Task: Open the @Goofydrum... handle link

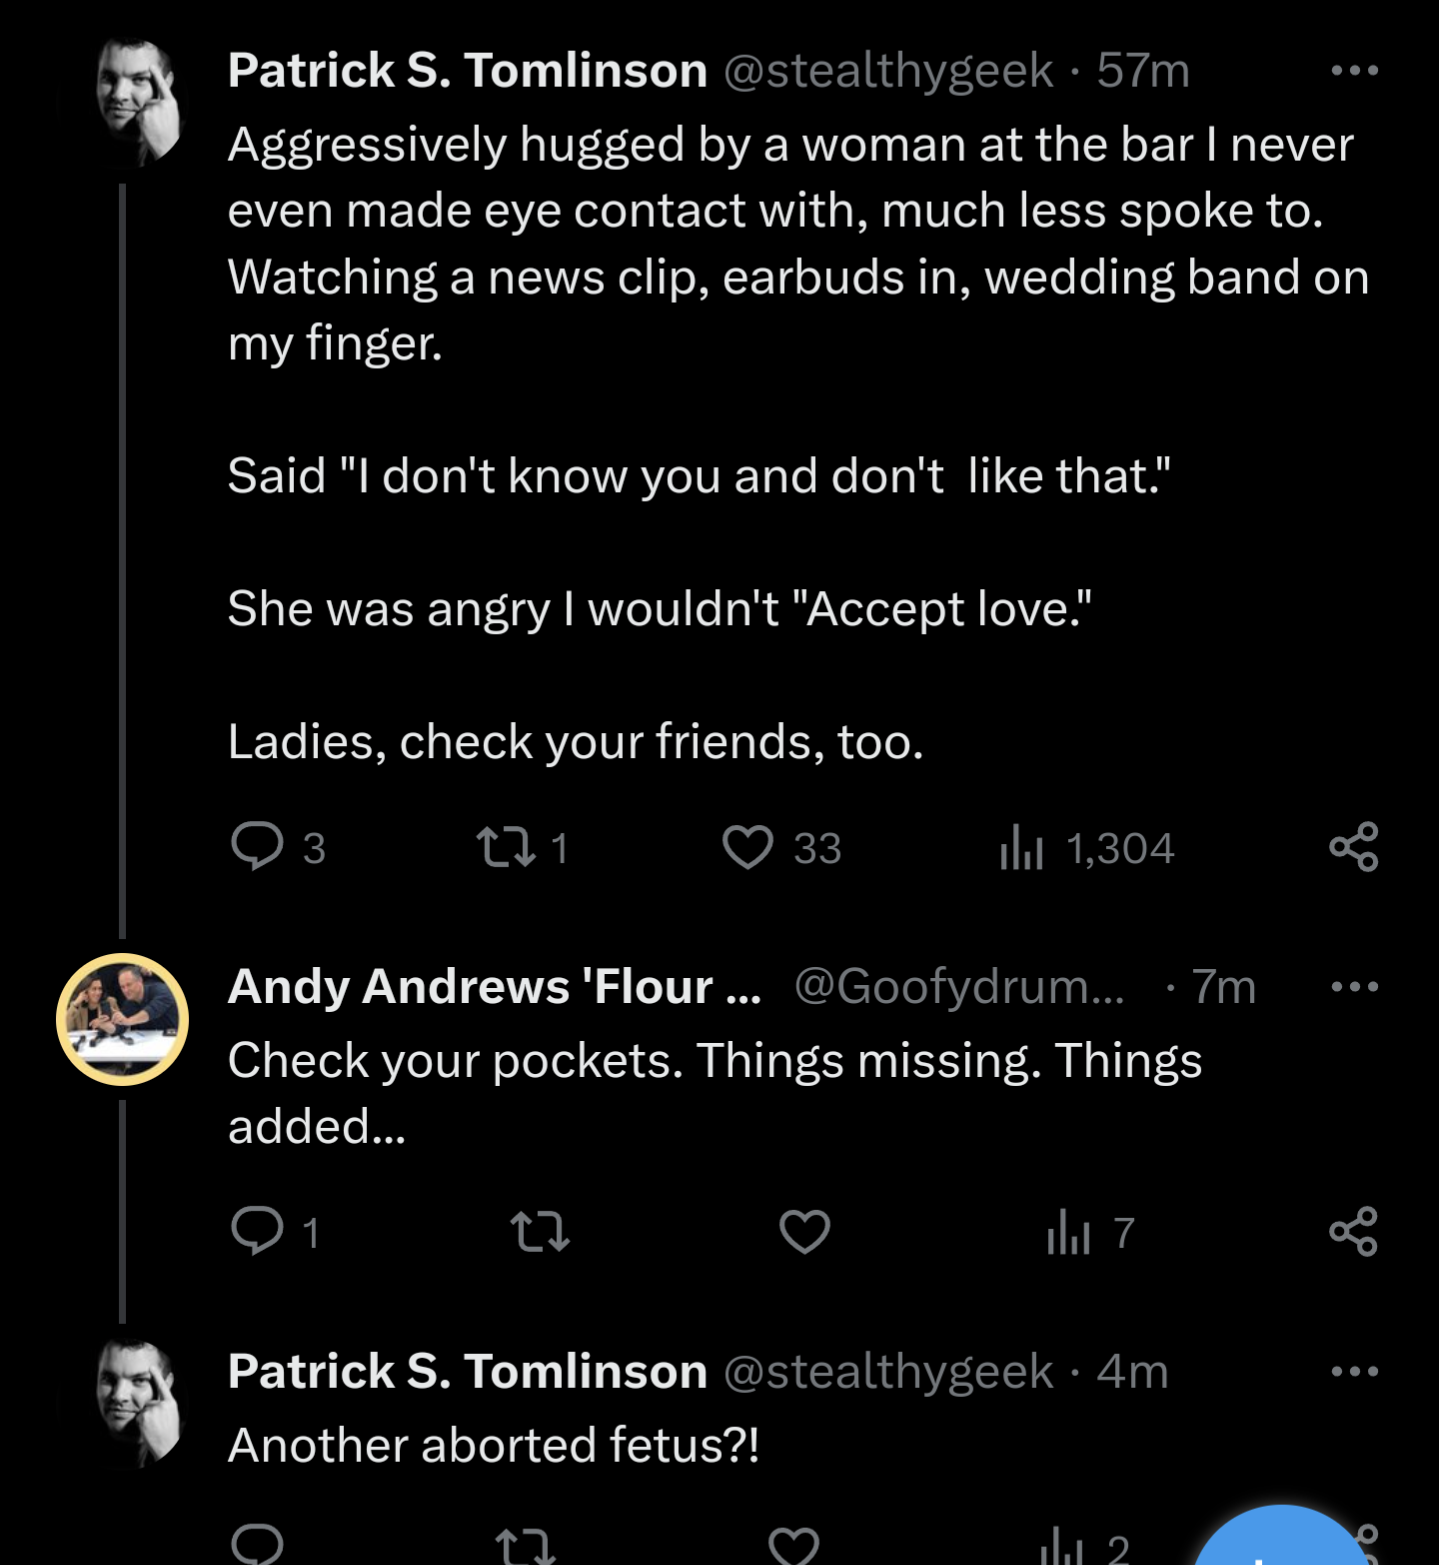Action: (x=959, y=986)
